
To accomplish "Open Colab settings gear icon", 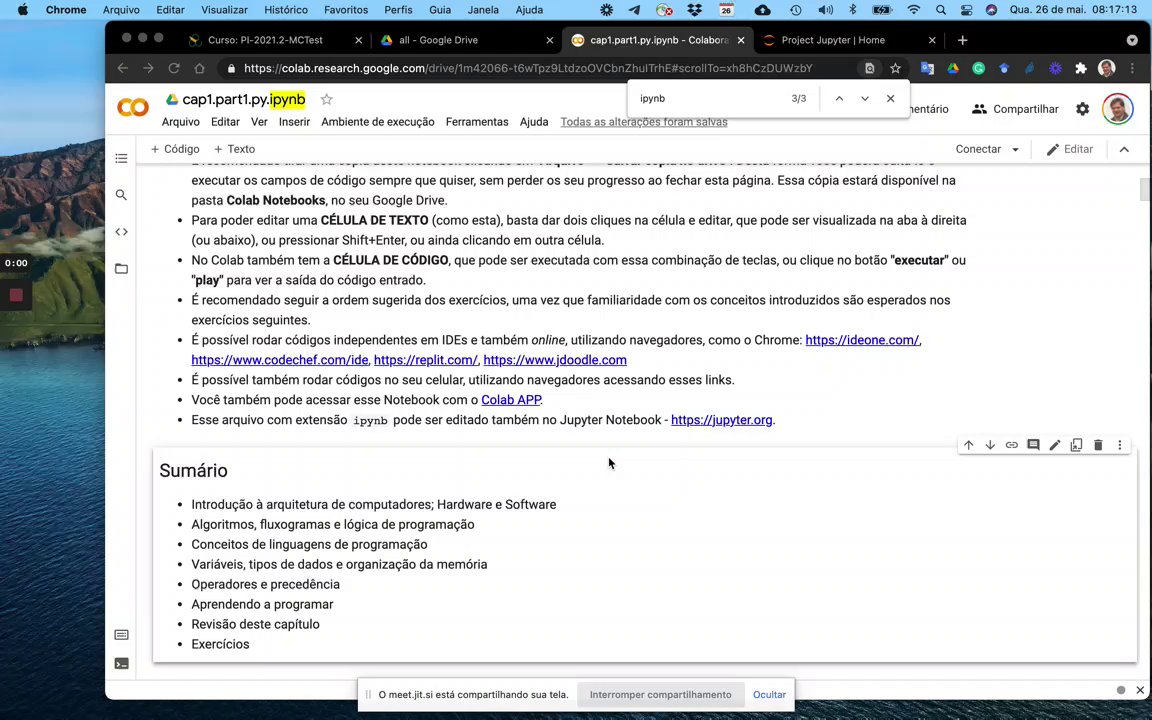I will point(1082,109).
